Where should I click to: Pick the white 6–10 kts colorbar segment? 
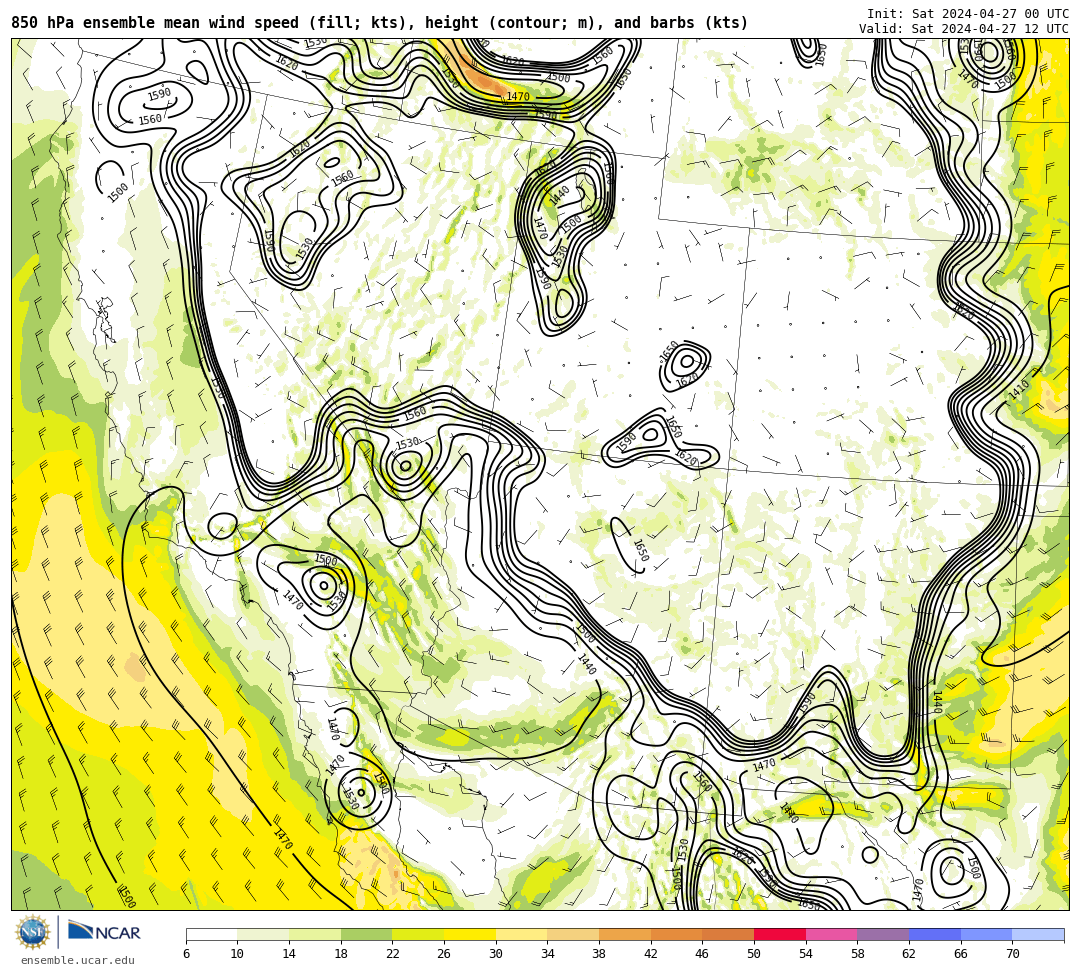click(x=211, y=934)
